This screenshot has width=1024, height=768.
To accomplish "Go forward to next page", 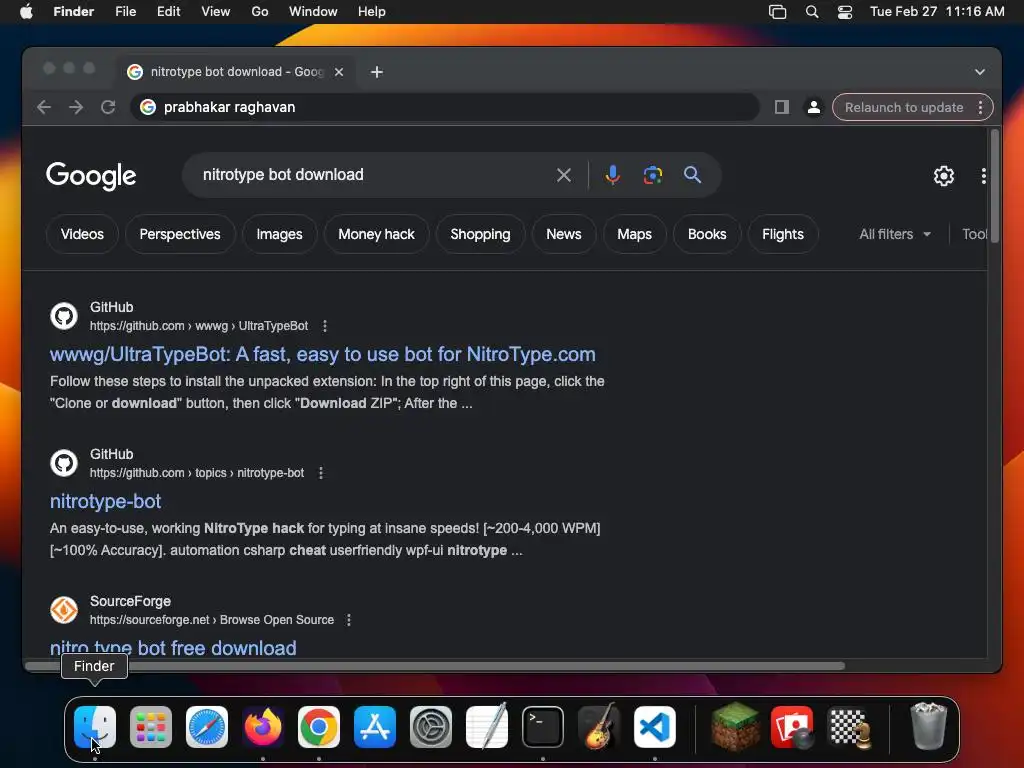I will pyautogui.click(x=76, y=107).
